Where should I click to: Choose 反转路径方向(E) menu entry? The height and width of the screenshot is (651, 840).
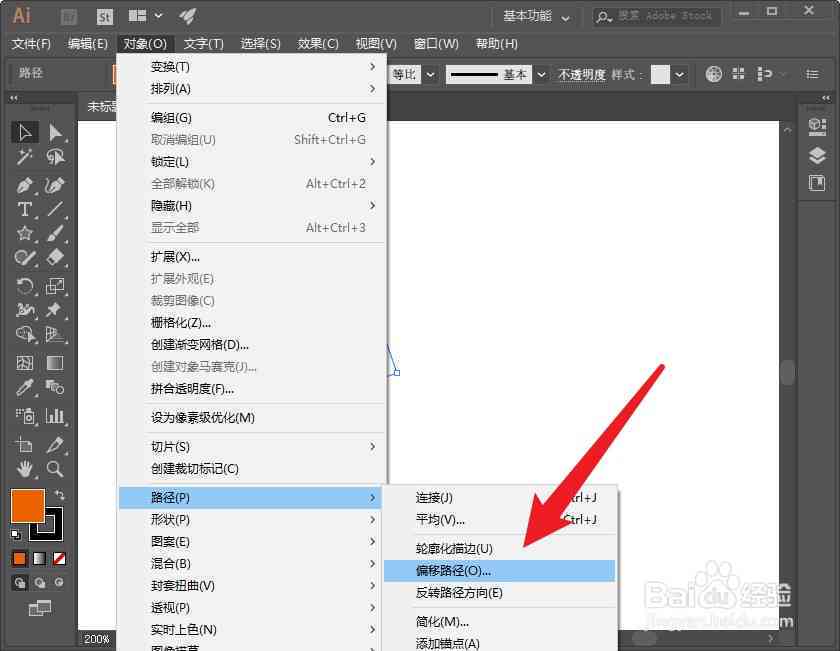tap(499, 593)
